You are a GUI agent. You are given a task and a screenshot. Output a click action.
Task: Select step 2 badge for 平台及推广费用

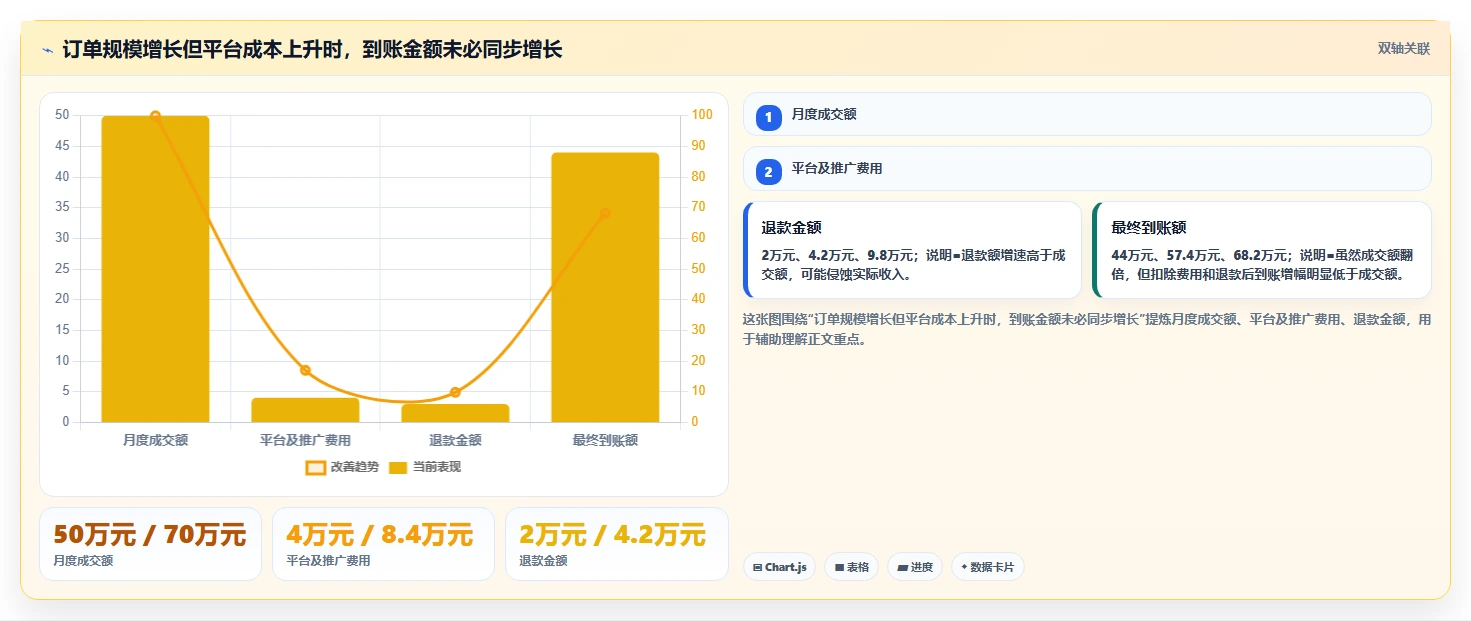point(768,172)
